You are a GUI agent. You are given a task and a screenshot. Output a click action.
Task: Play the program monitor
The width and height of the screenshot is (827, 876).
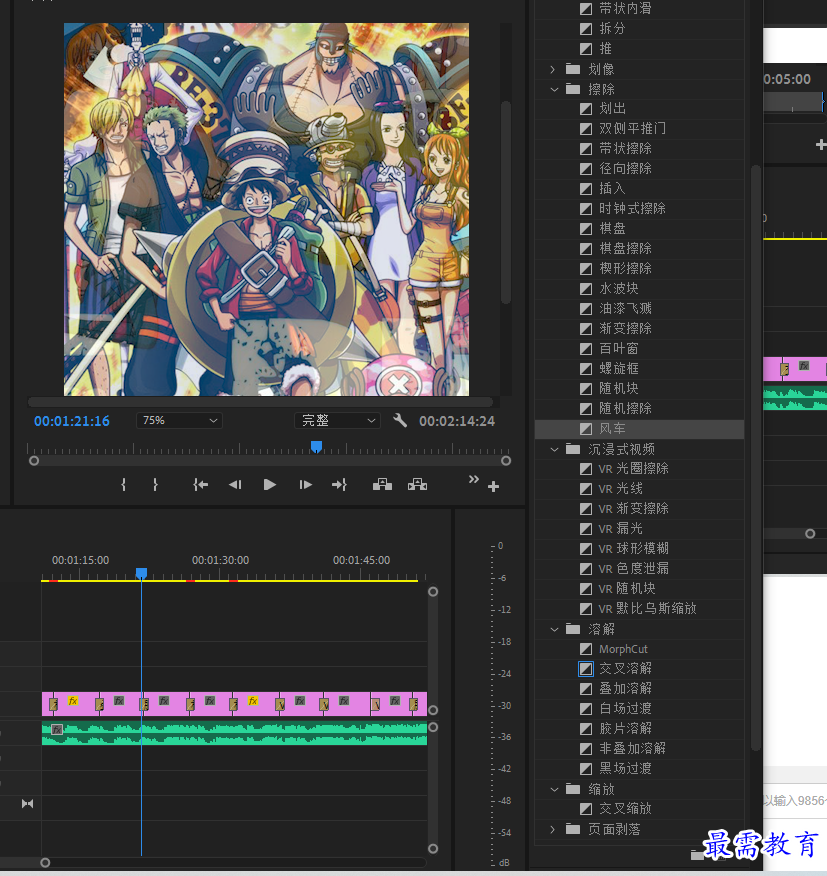click(x=269, y=484)
